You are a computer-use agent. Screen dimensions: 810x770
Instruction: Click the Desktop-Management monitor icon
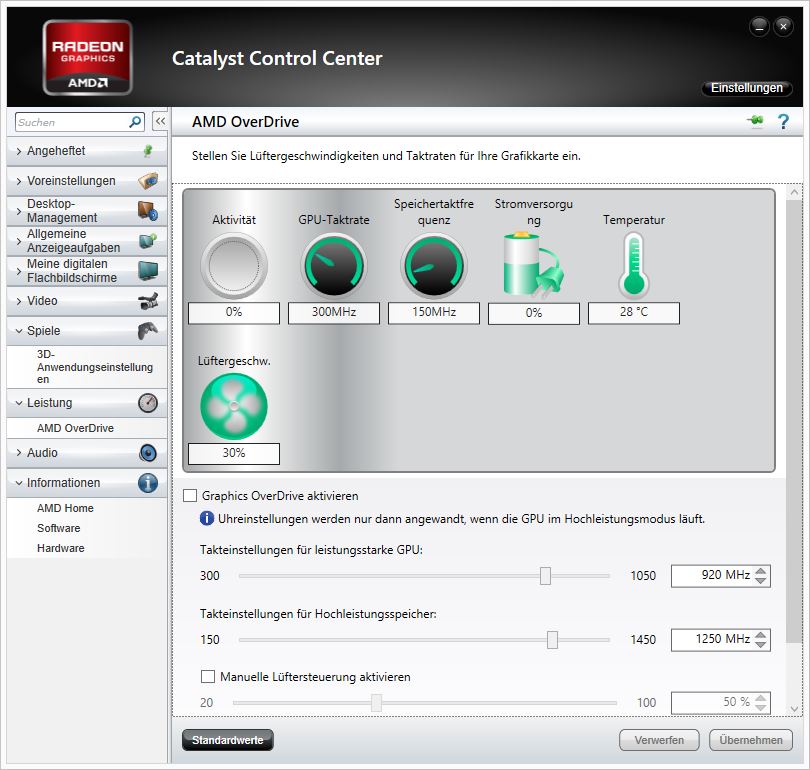(148, 211)
